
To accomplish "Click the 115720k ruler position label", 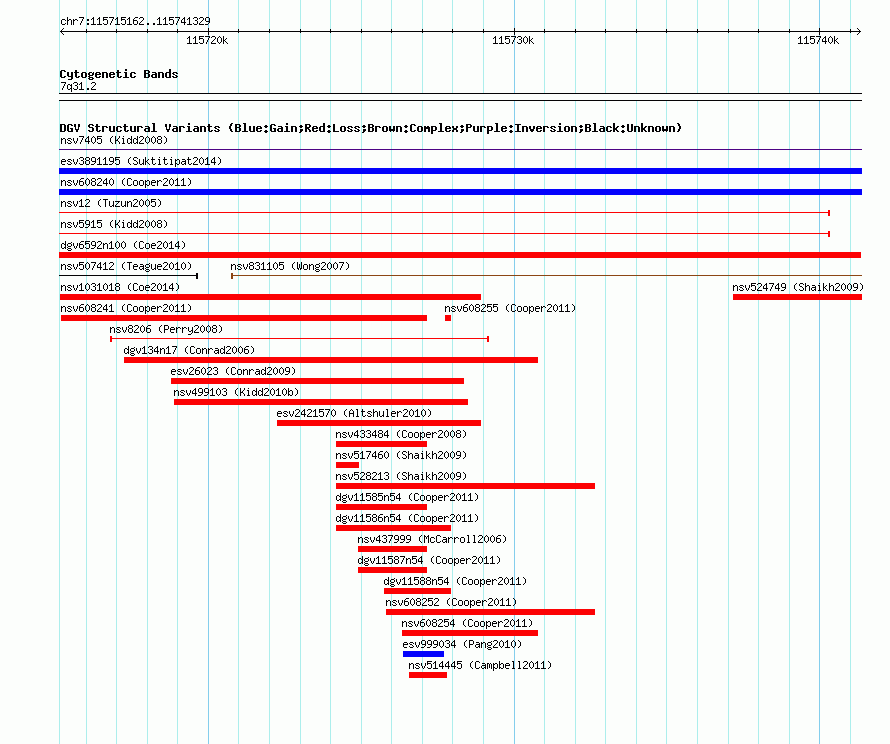I will click(207, 40).
